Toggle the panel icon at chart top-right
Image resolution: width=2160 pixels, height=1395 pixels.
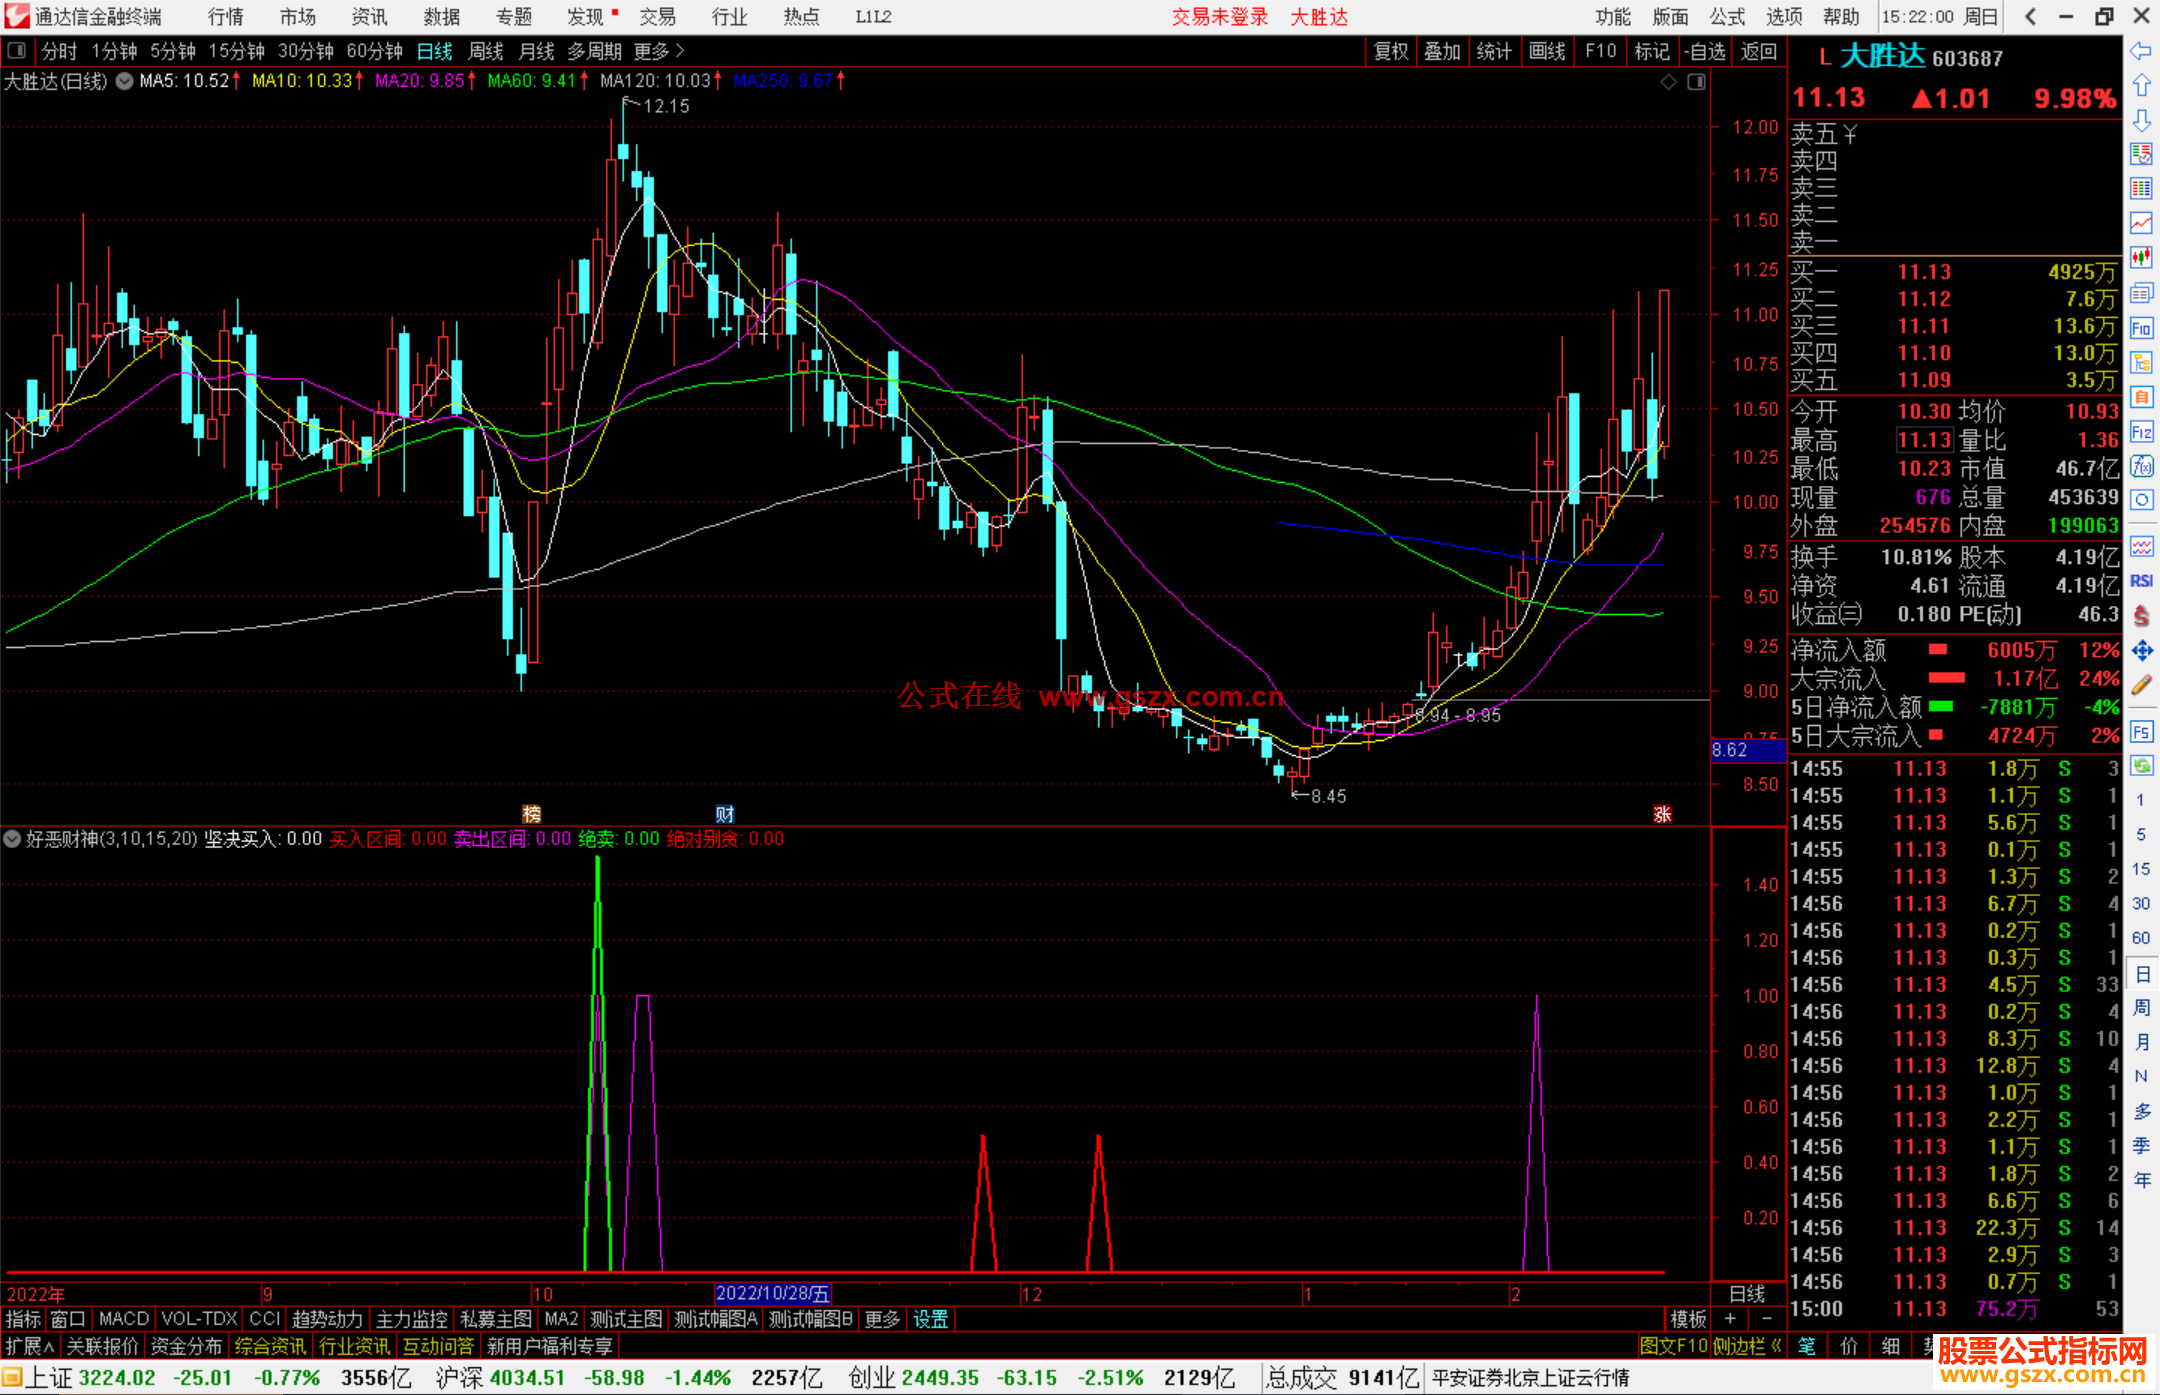click(1696, 82)
